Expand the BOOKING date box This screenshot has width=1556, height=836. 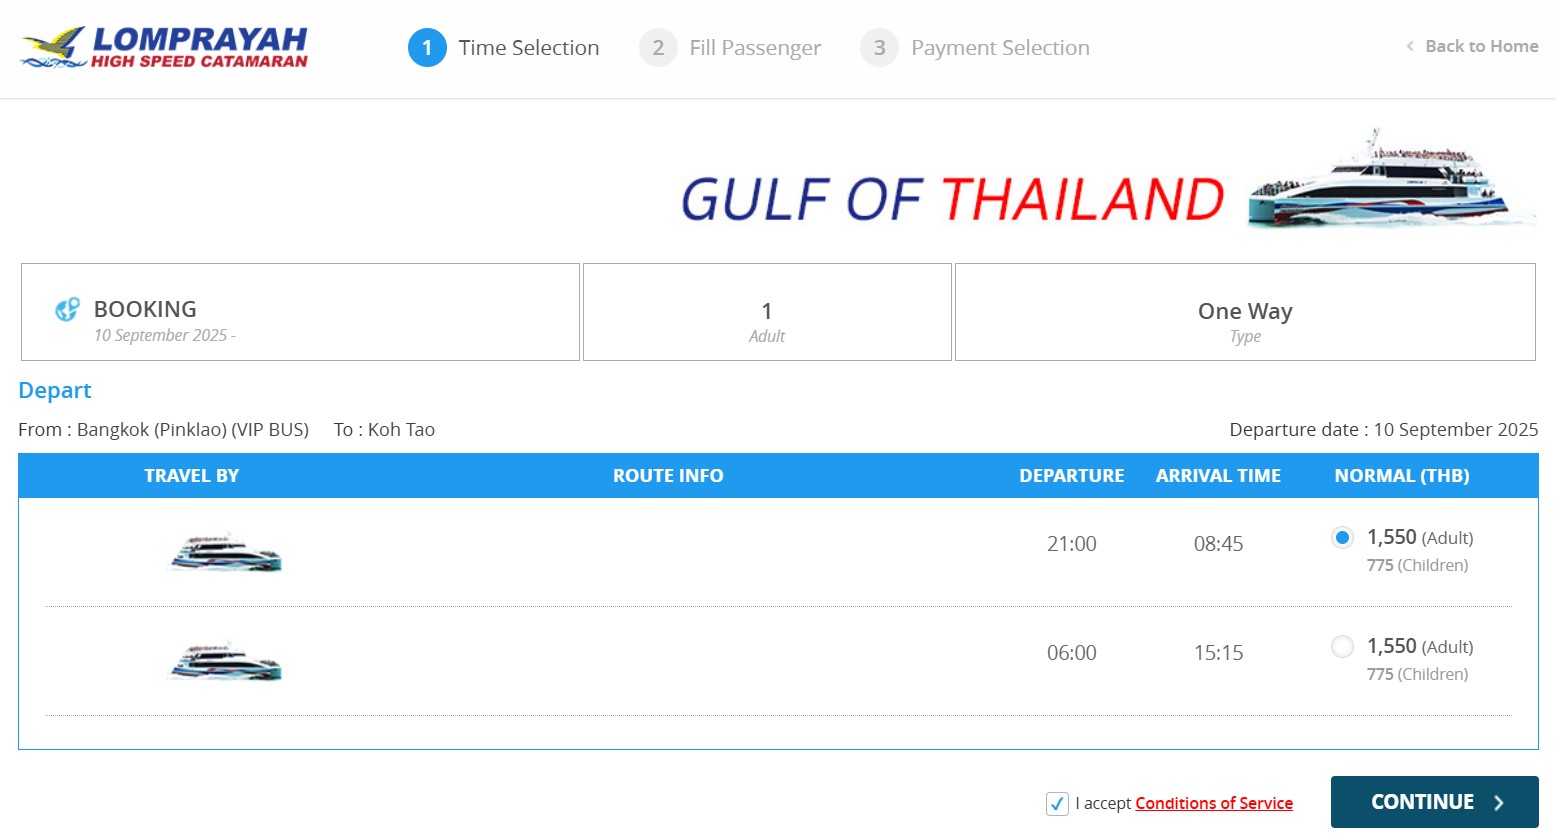(300, 312)
